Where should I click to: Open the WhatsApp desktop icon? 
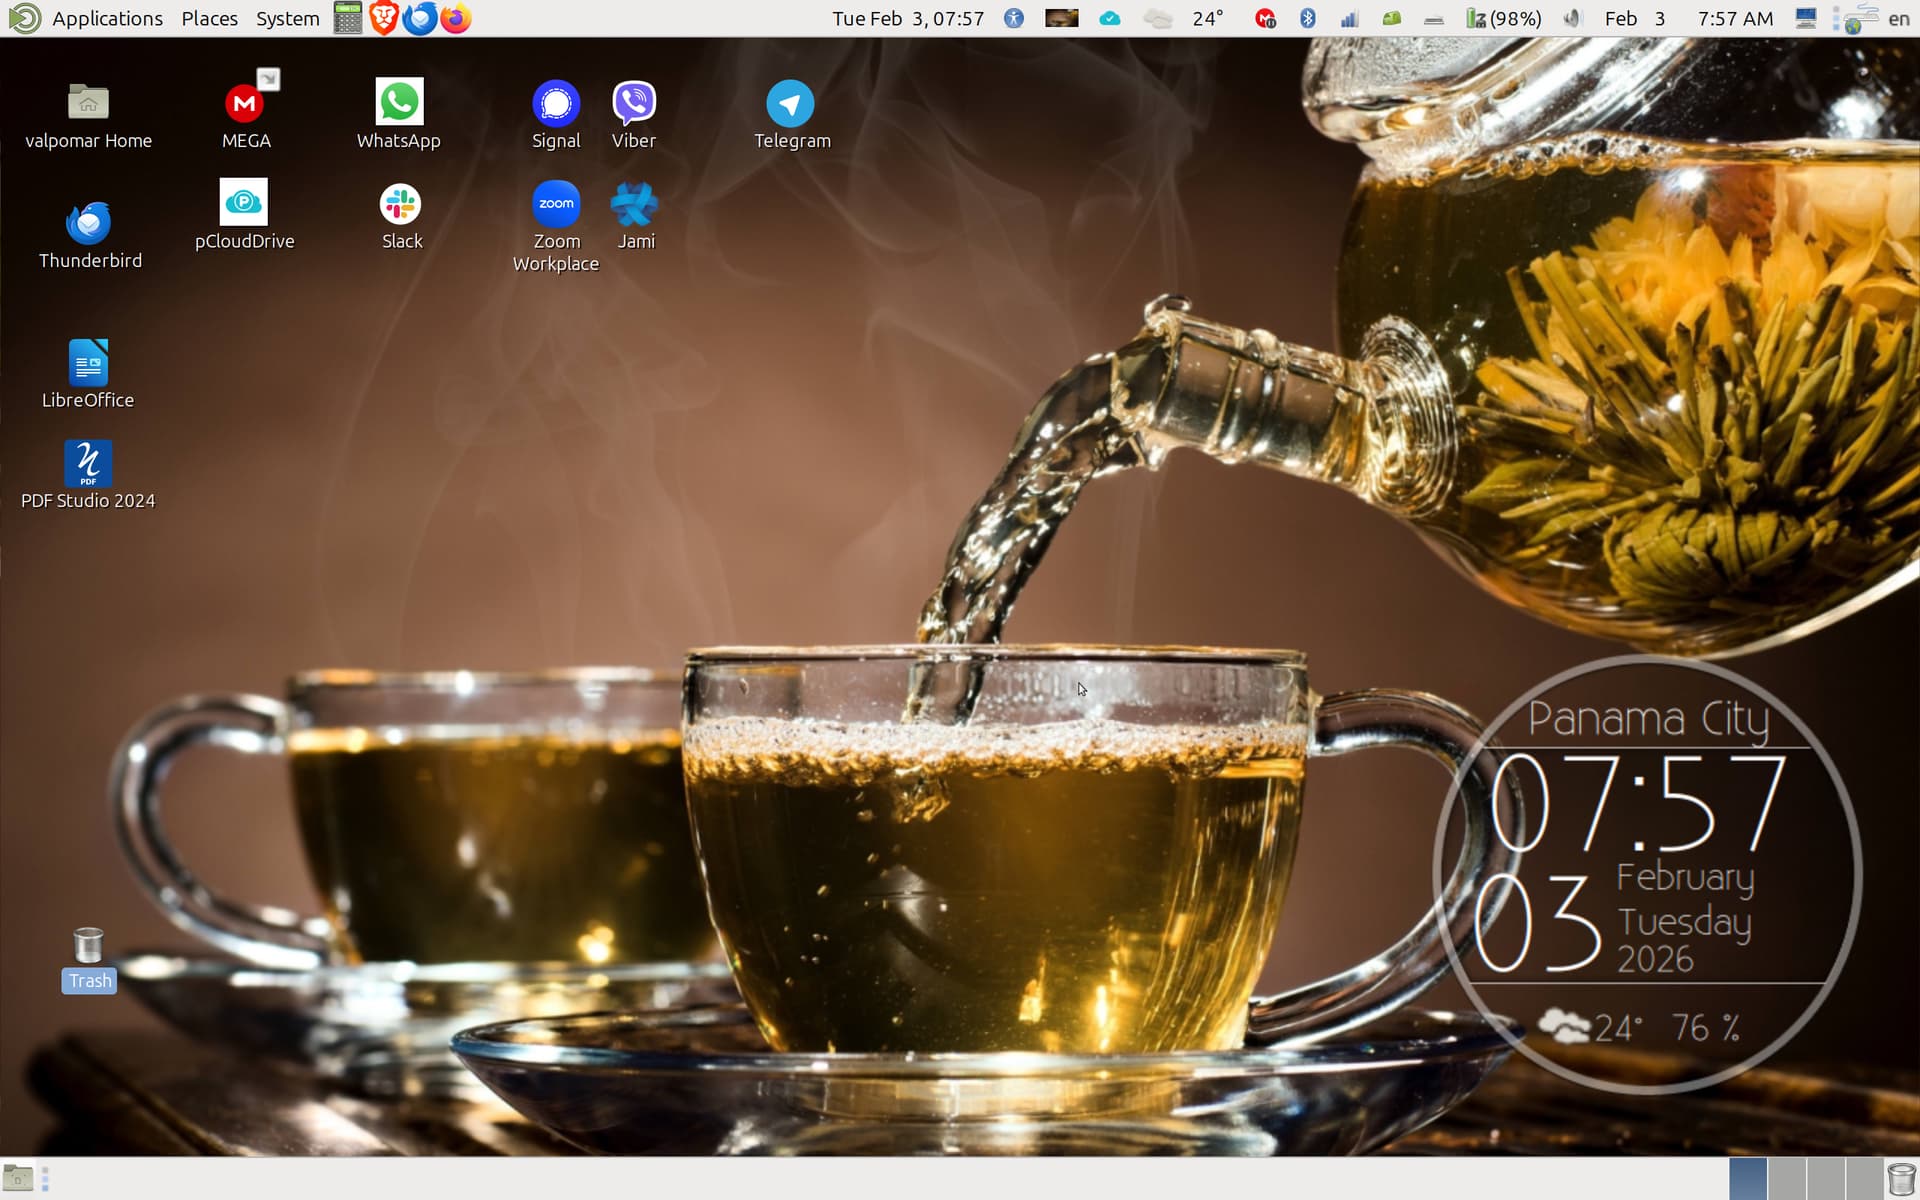click(399, 103)
